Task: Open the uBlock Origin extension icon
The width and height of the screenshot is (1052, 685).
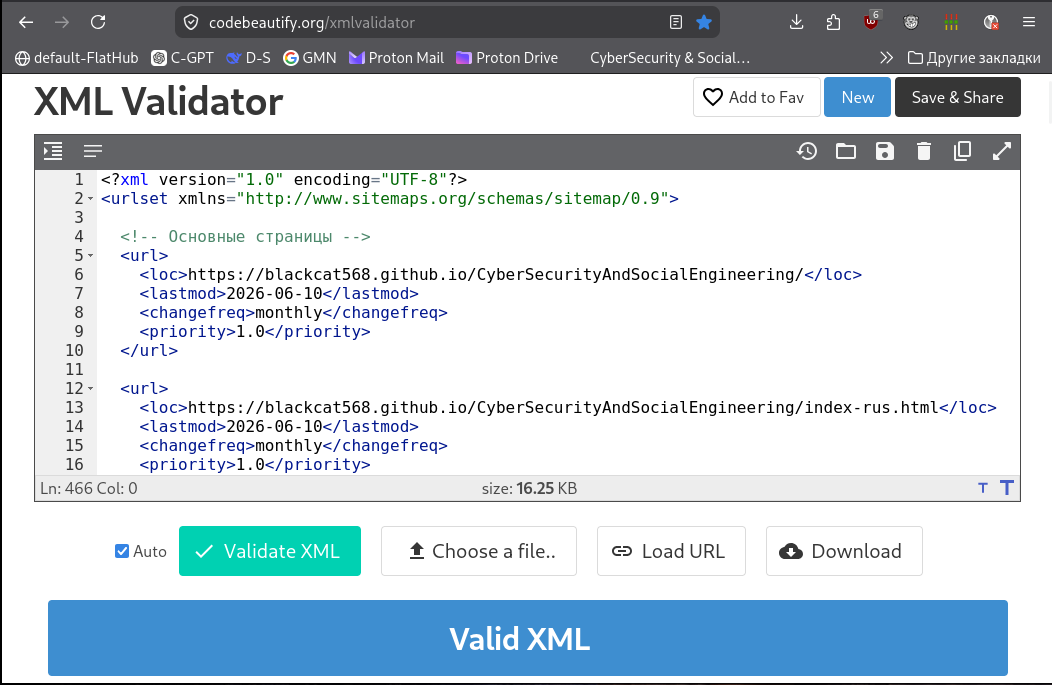Action: [x=871, y=22]
